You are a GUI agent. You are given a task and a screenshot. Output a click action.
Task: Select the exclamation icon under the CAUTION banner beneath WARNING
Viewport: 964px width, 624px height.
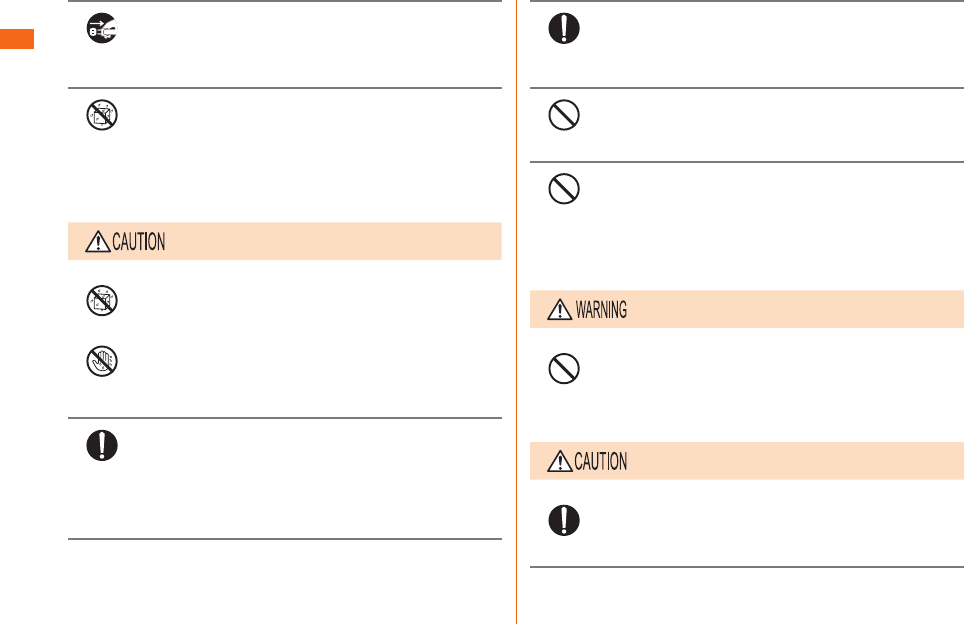[564, 520]
